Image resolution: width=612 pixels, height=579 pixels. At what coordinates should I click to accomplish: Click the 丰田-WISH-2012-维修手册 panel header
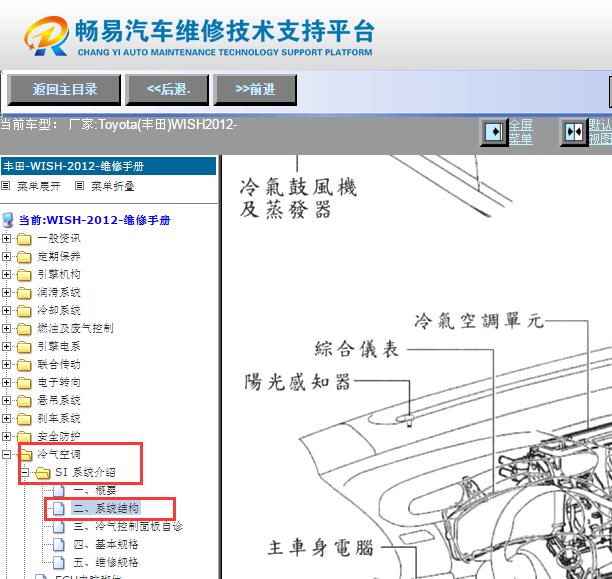click(109, 166)
